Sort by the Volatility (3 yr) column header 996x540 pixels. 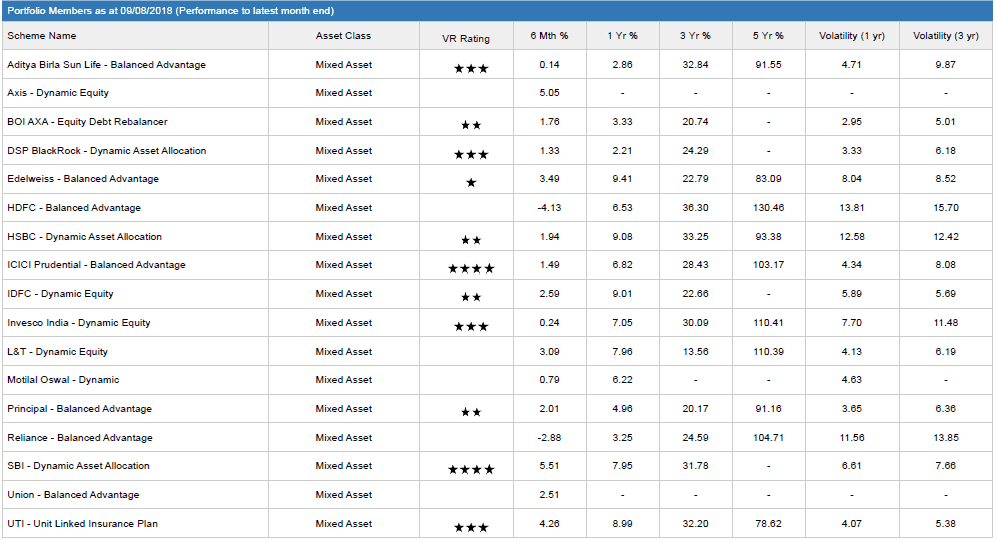(x=946, y=36)
